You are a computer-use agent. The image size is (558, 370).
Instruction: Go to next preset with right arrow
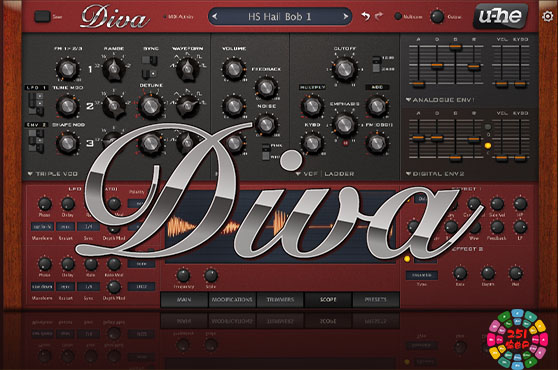(x=346, y=16)
